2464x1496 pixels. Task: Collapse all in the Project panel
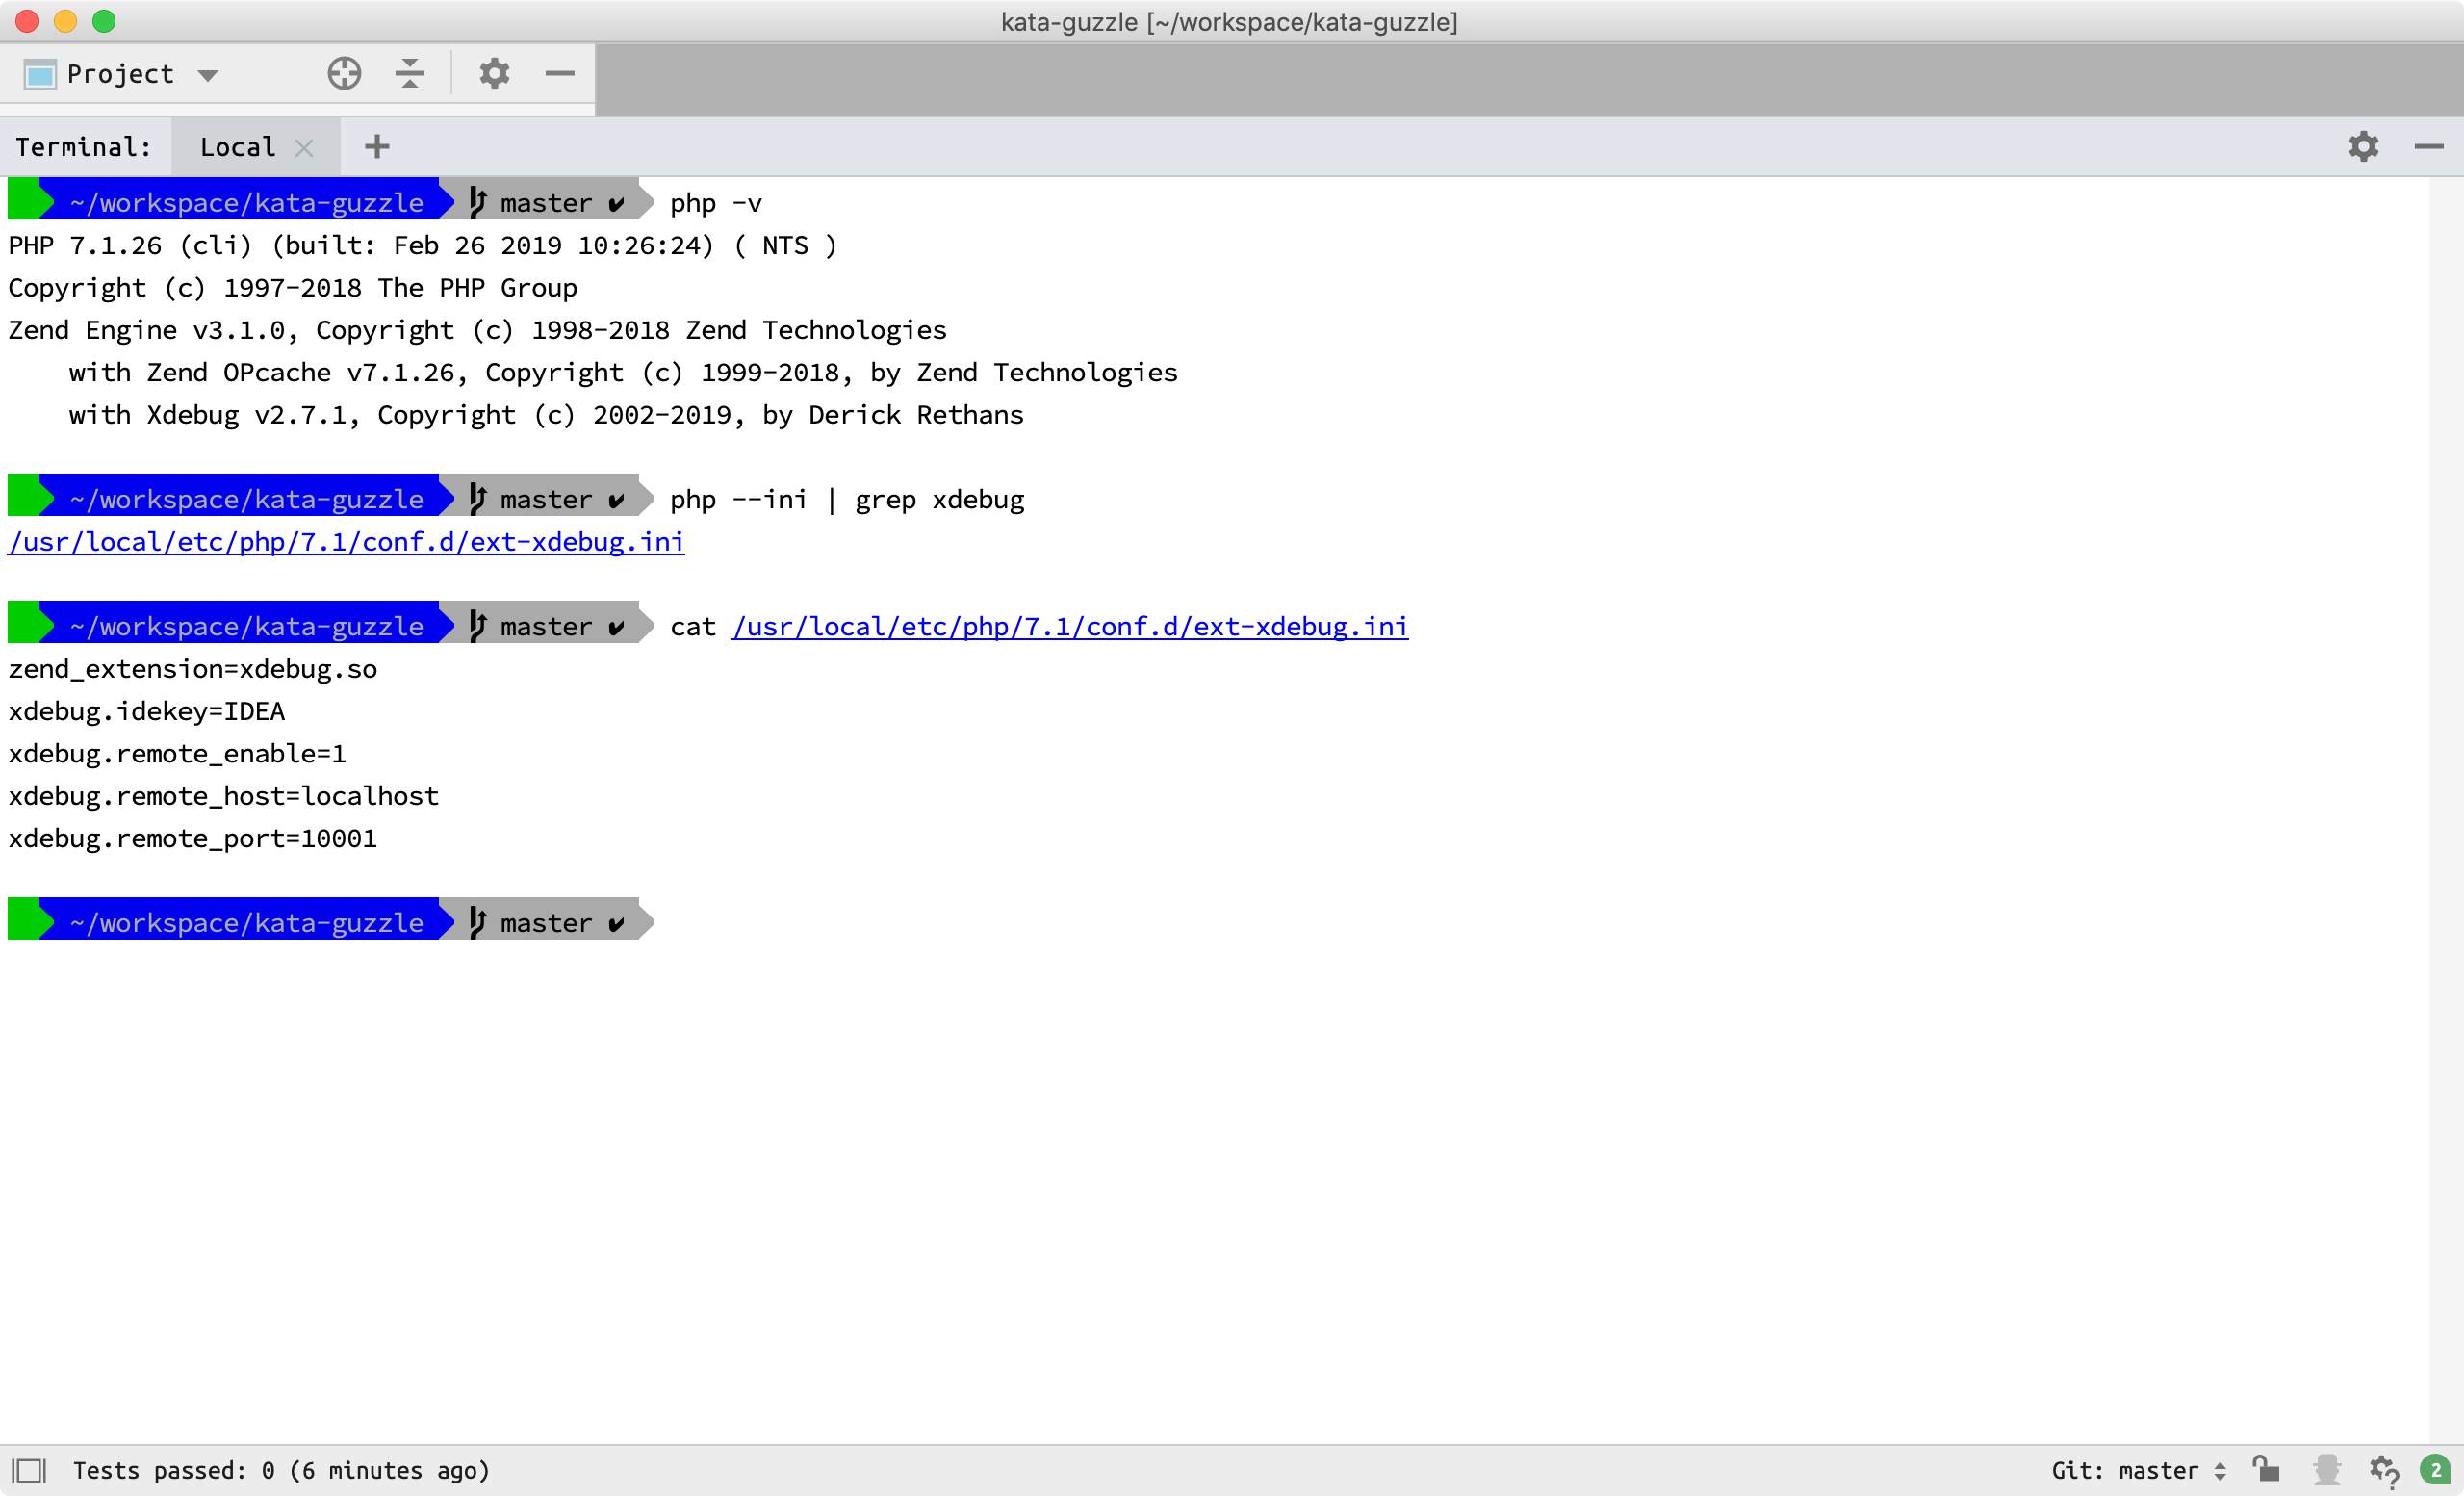coord(409,74)
